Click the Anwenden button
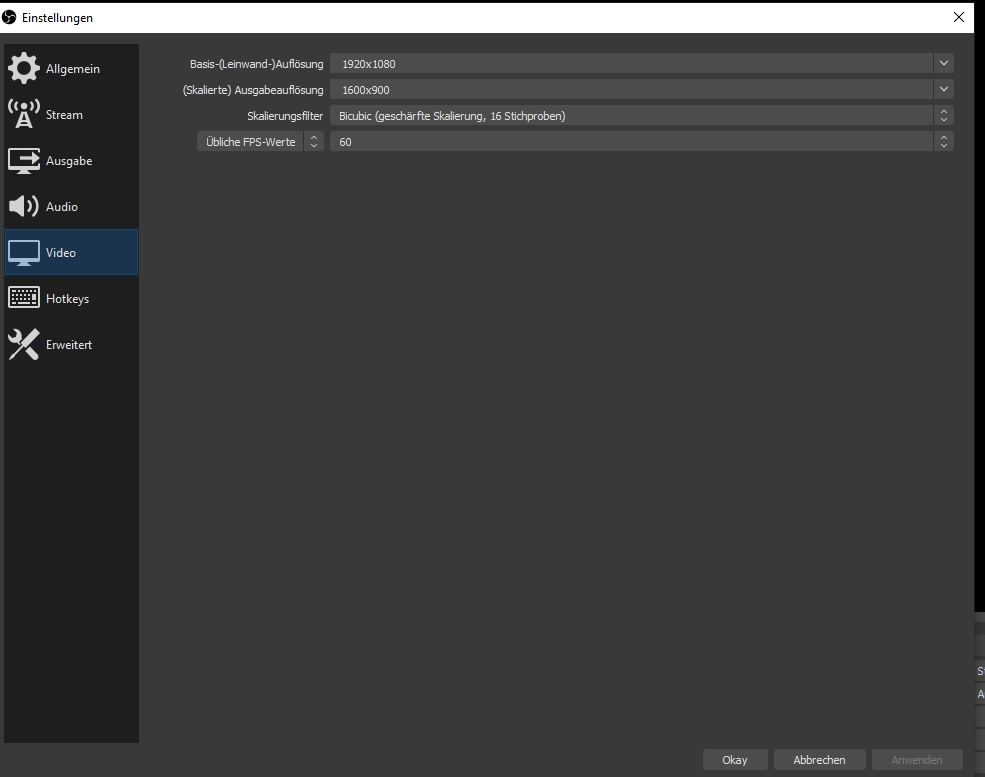This screenshot has height=777, width=985. pos(916,760)
